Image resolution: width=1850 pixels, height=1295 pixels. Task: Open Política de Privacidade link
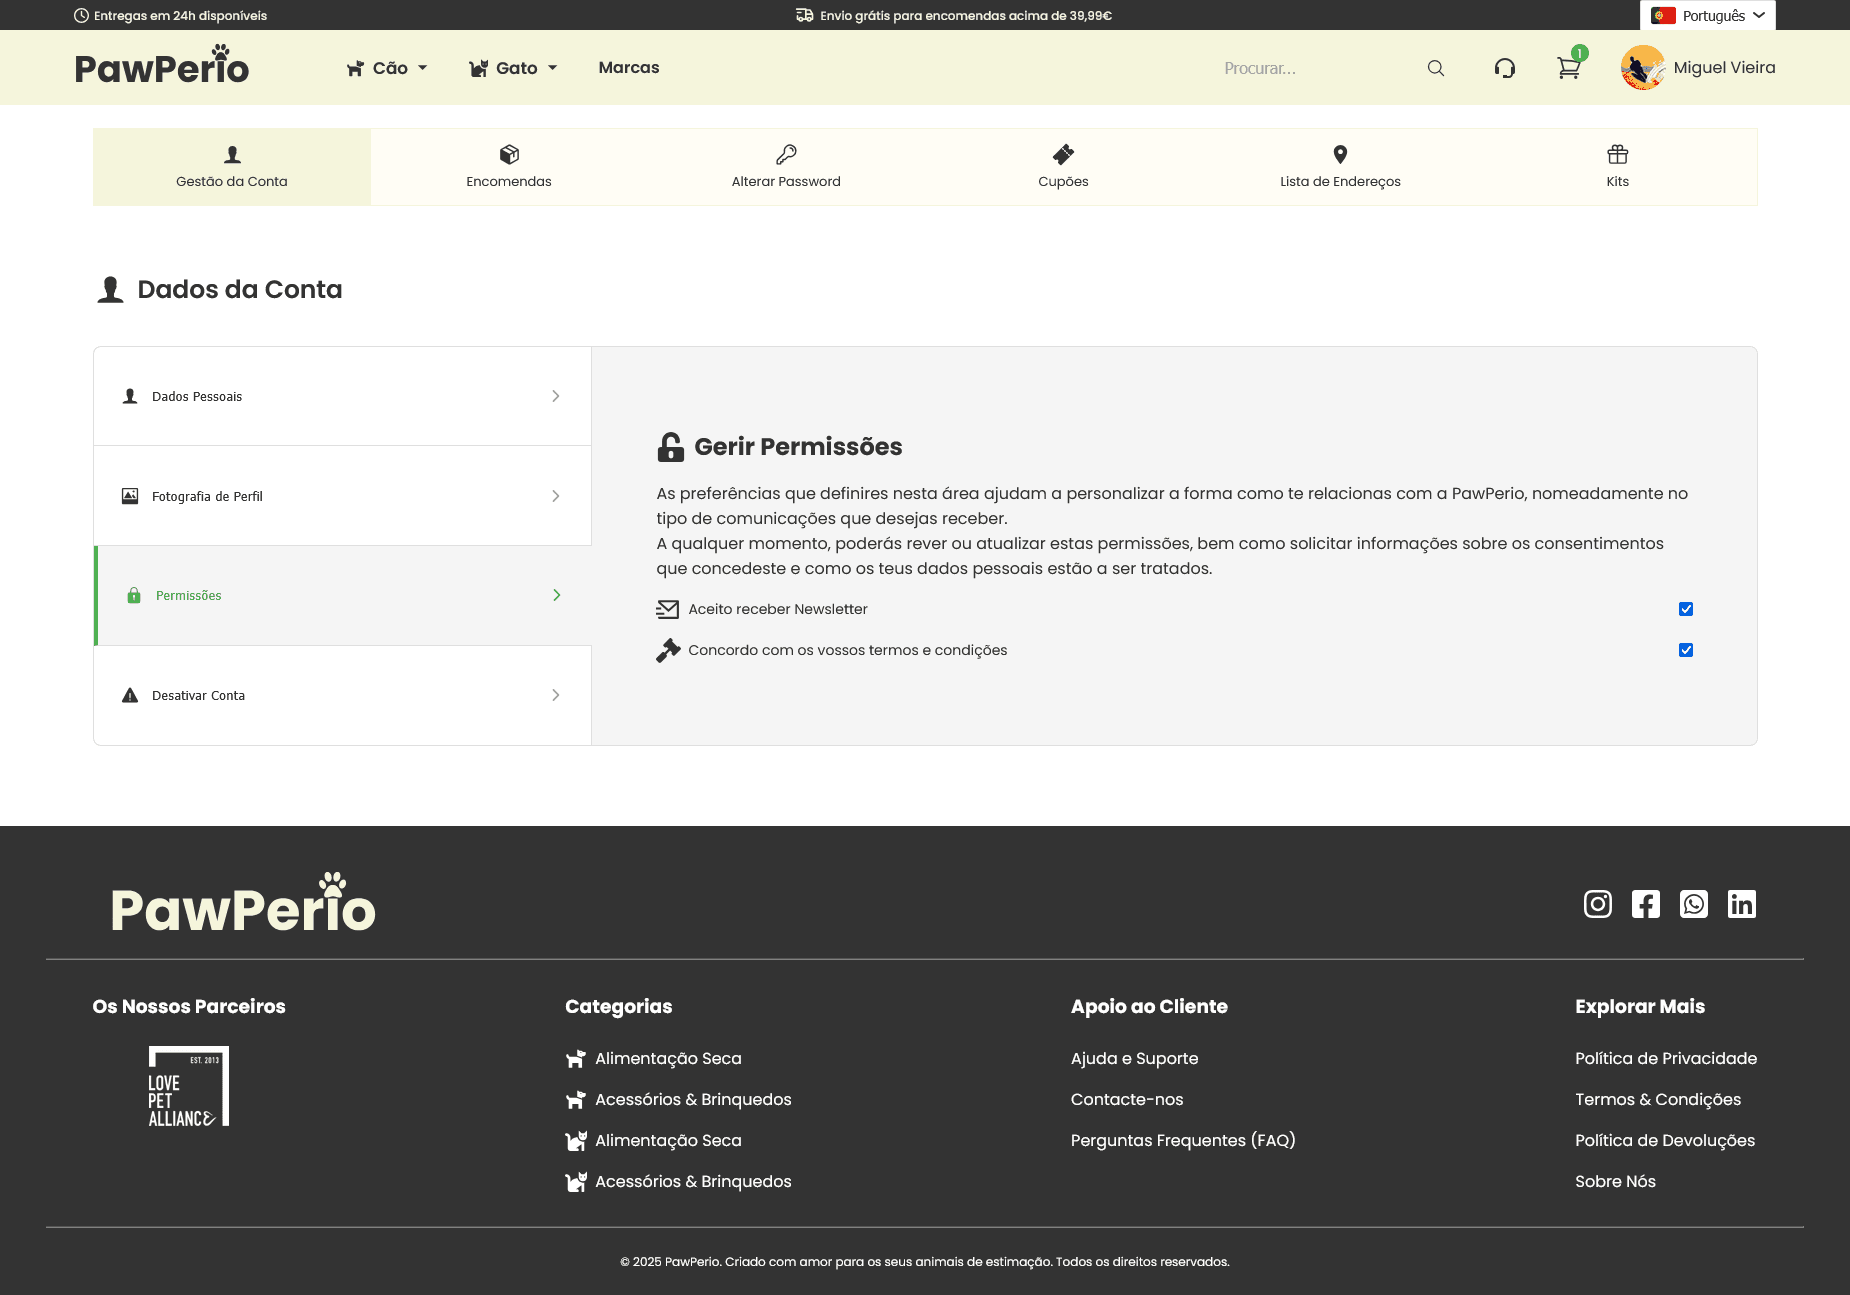click(1665, 1058)
